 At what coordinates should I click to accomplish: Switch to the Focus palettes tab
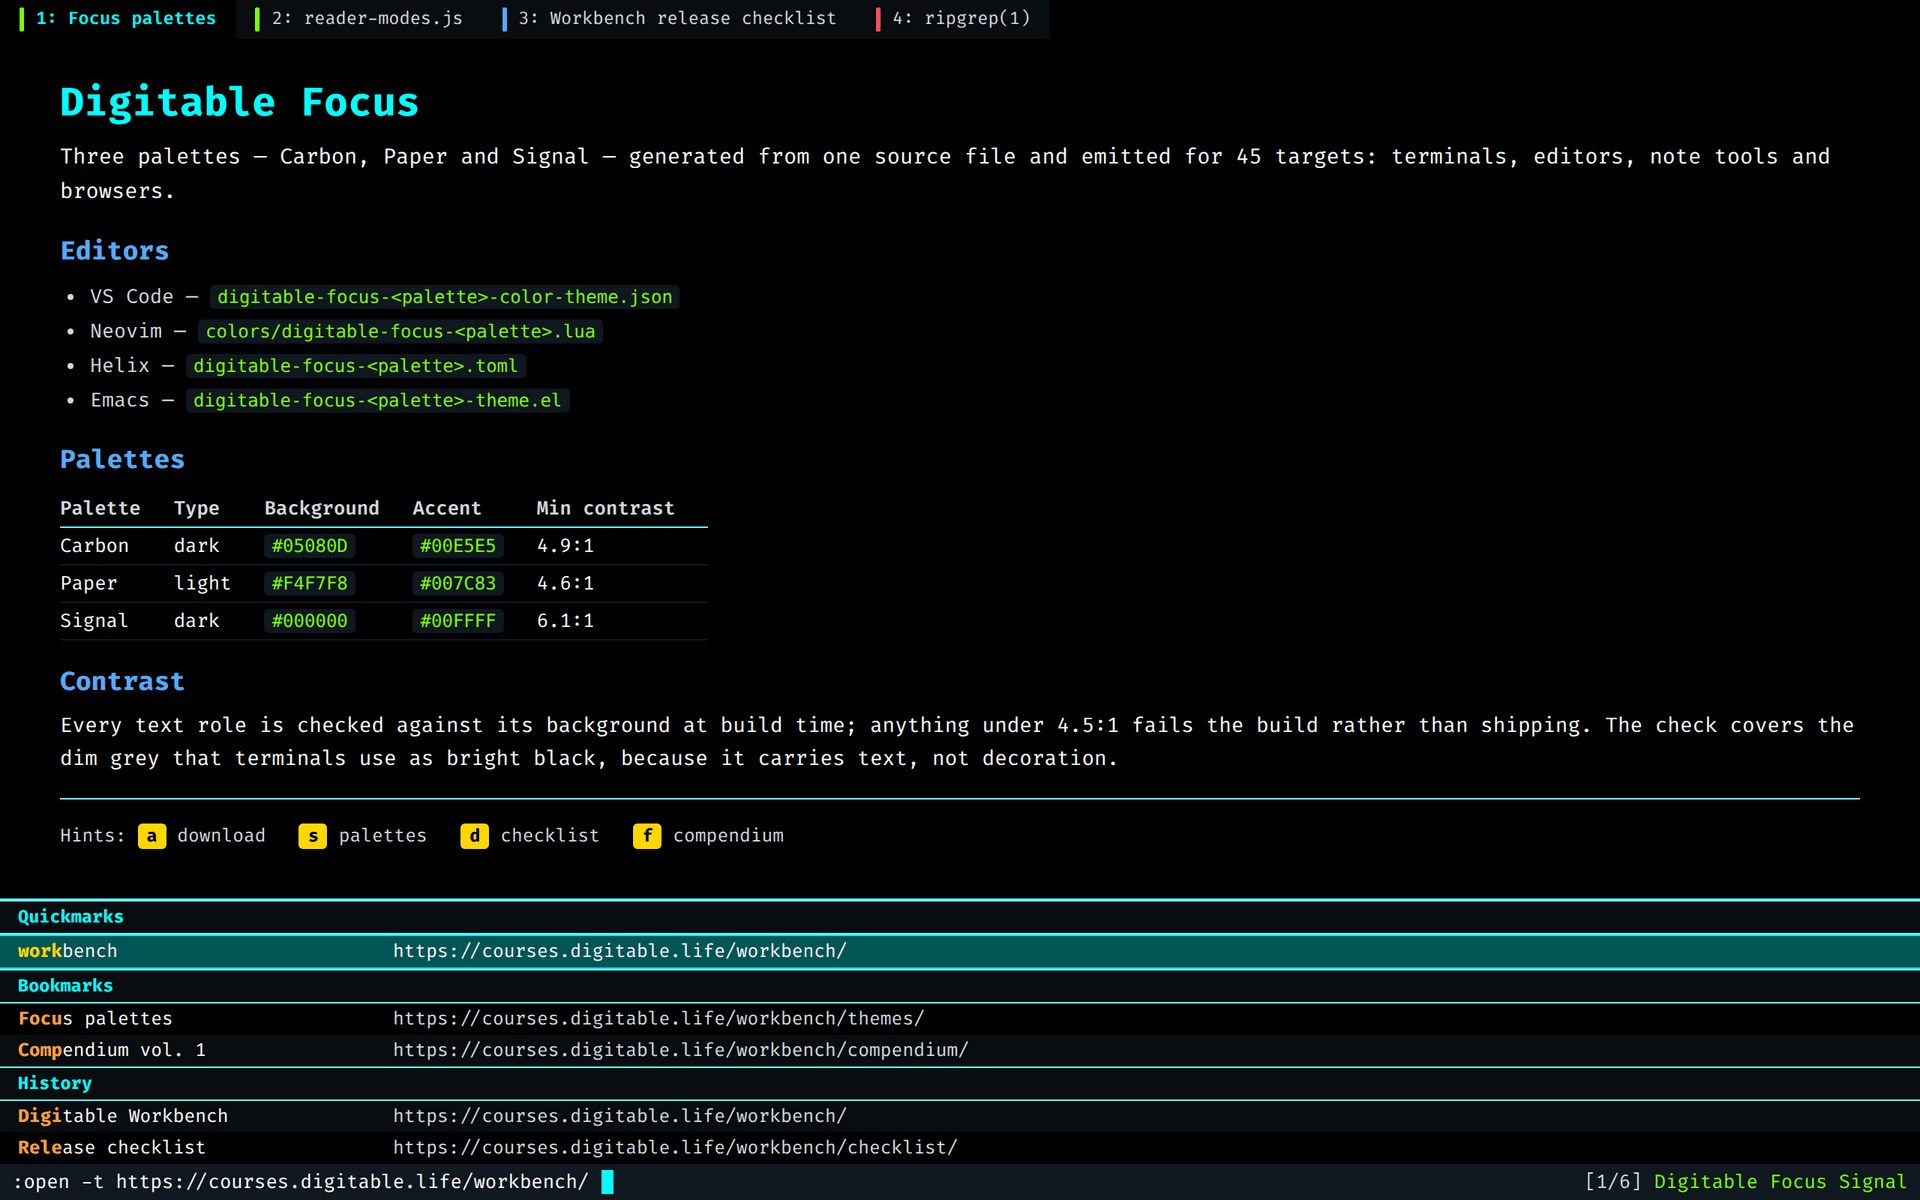click(118, 18)
